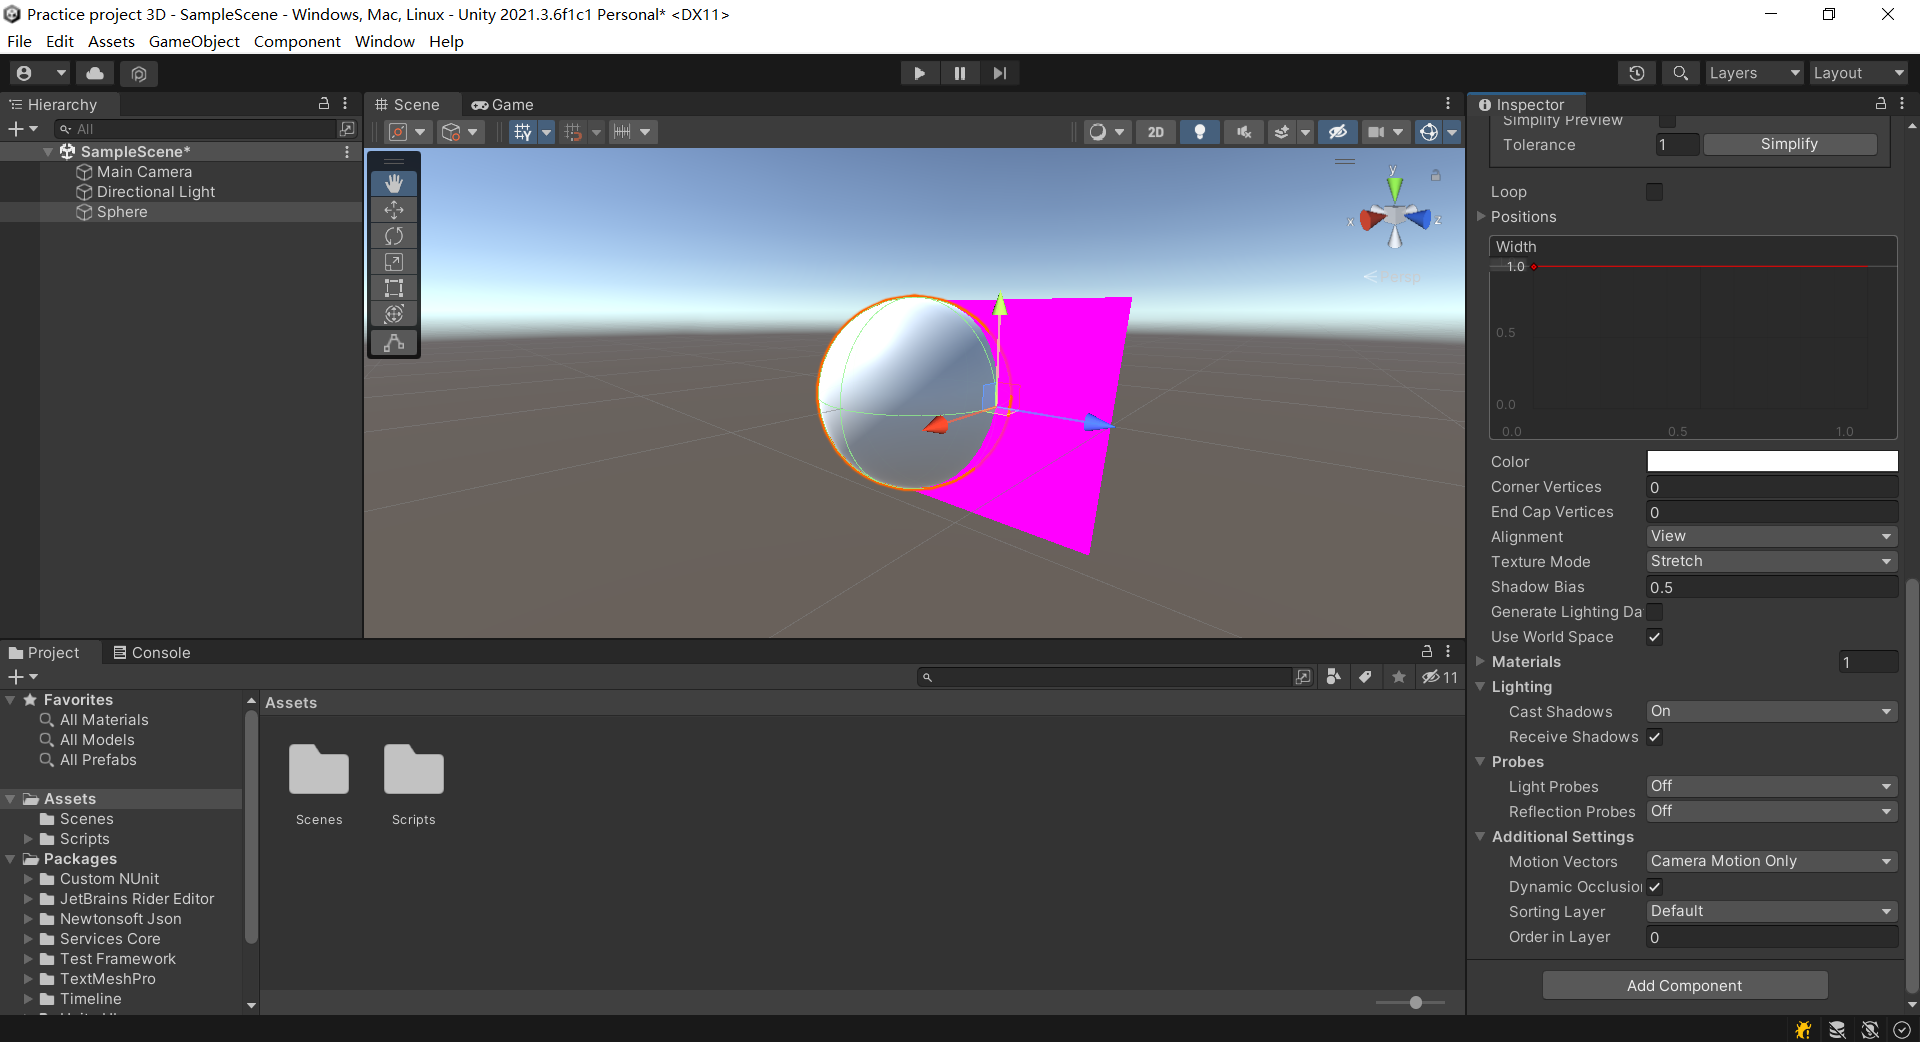Open the Cast Shadows dropdown
Image resolution: width=1920 pixels, height=1042 pixels.
click(x=1772, y=712)
